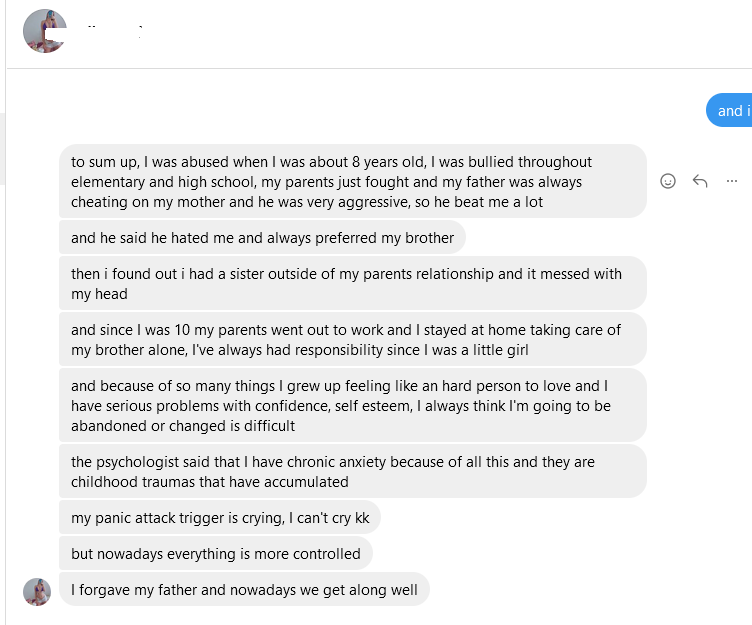The image size is (752, 625).
Task: Click the reply arrow beside the message
Action: (x=700, y=181)
